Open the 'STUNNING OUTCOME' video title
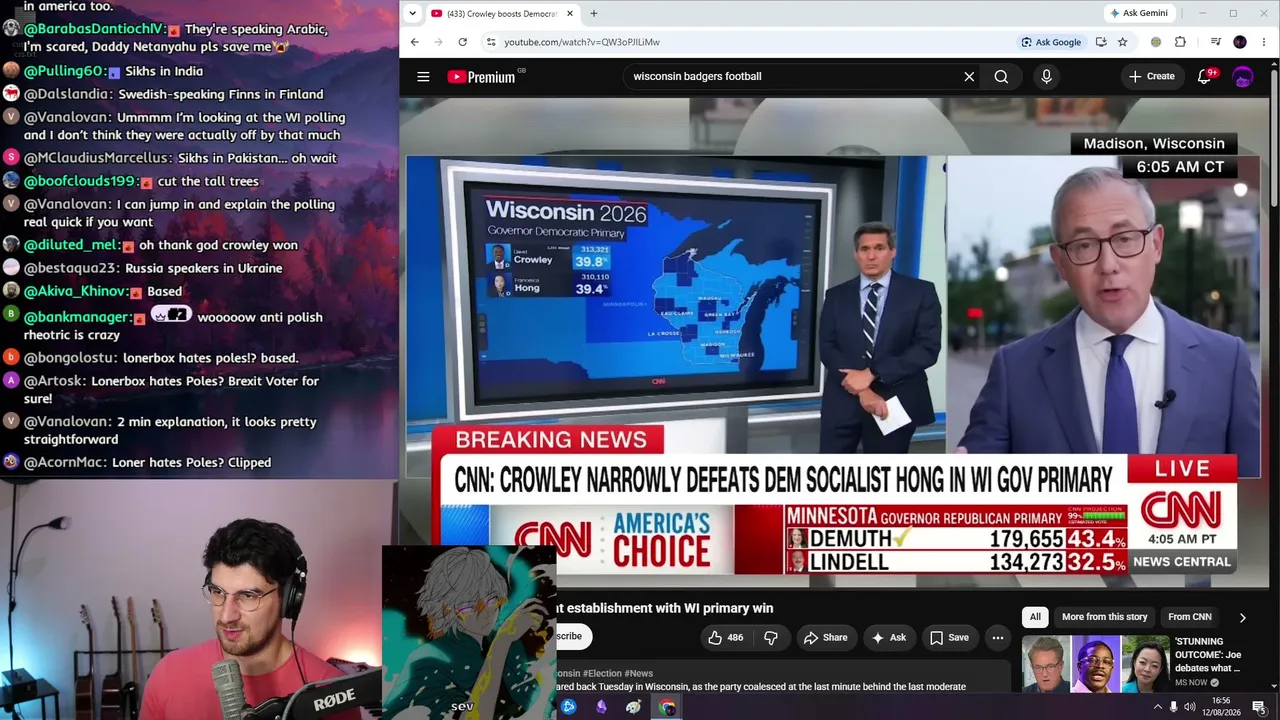Image resolution: width=1280 pixels, height=720 pixels. click(1208, 655)
